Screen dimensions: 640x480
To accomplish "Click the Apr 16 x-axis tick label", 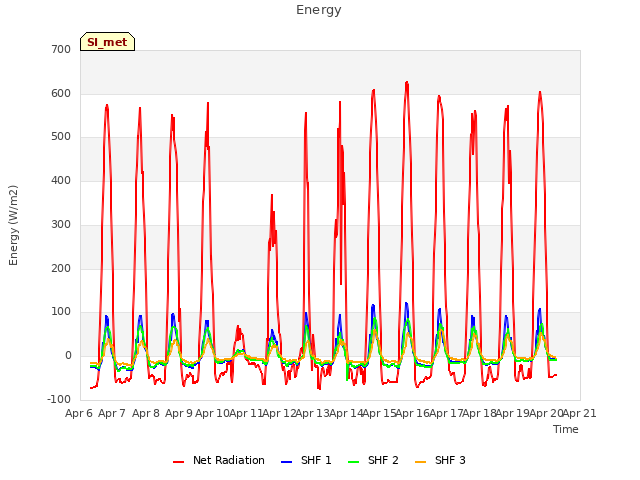I will 413,413.
